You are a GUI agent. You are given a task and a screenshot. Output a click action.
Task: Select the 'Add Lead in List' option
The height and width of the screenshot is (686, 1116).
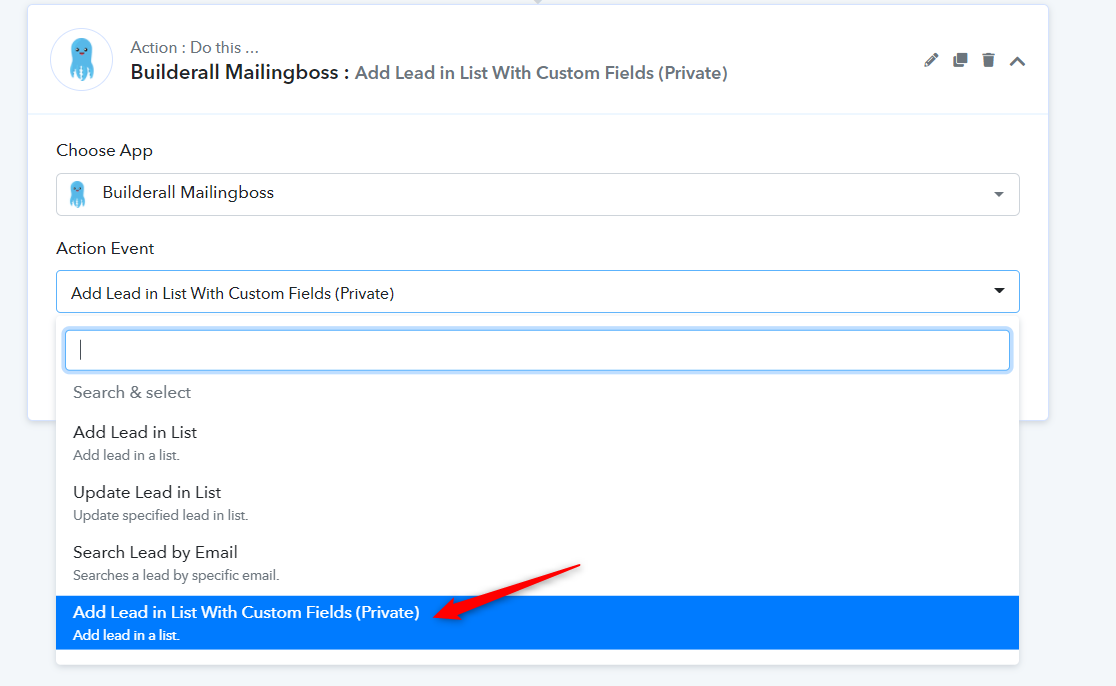click(x=537, y=443)
